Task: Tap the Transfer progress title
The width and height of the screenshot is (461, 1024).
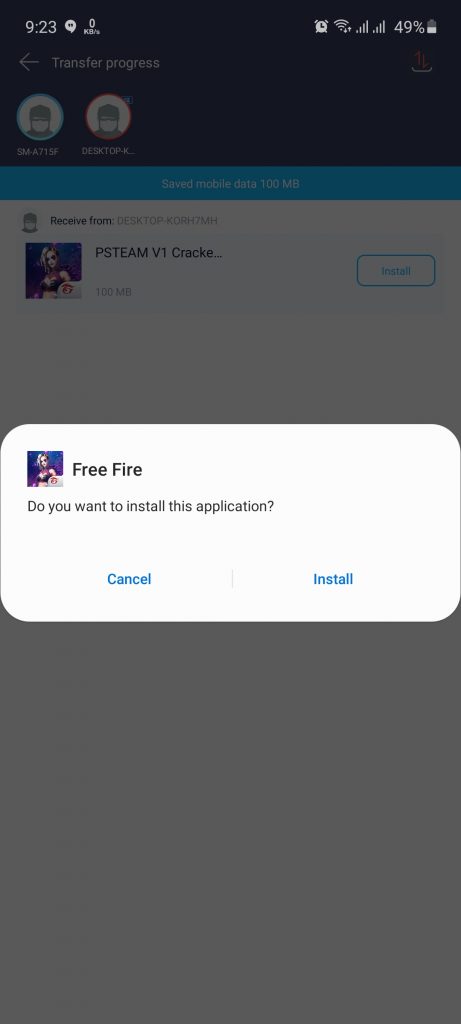Action: (106, 63)
